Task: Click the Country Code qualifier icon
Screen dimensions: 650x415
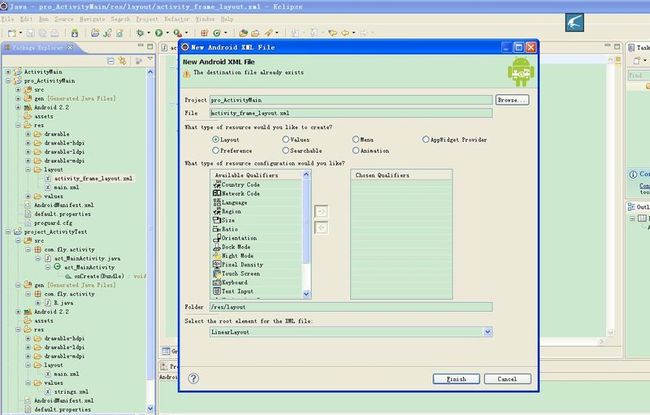Action: (217, 184)
